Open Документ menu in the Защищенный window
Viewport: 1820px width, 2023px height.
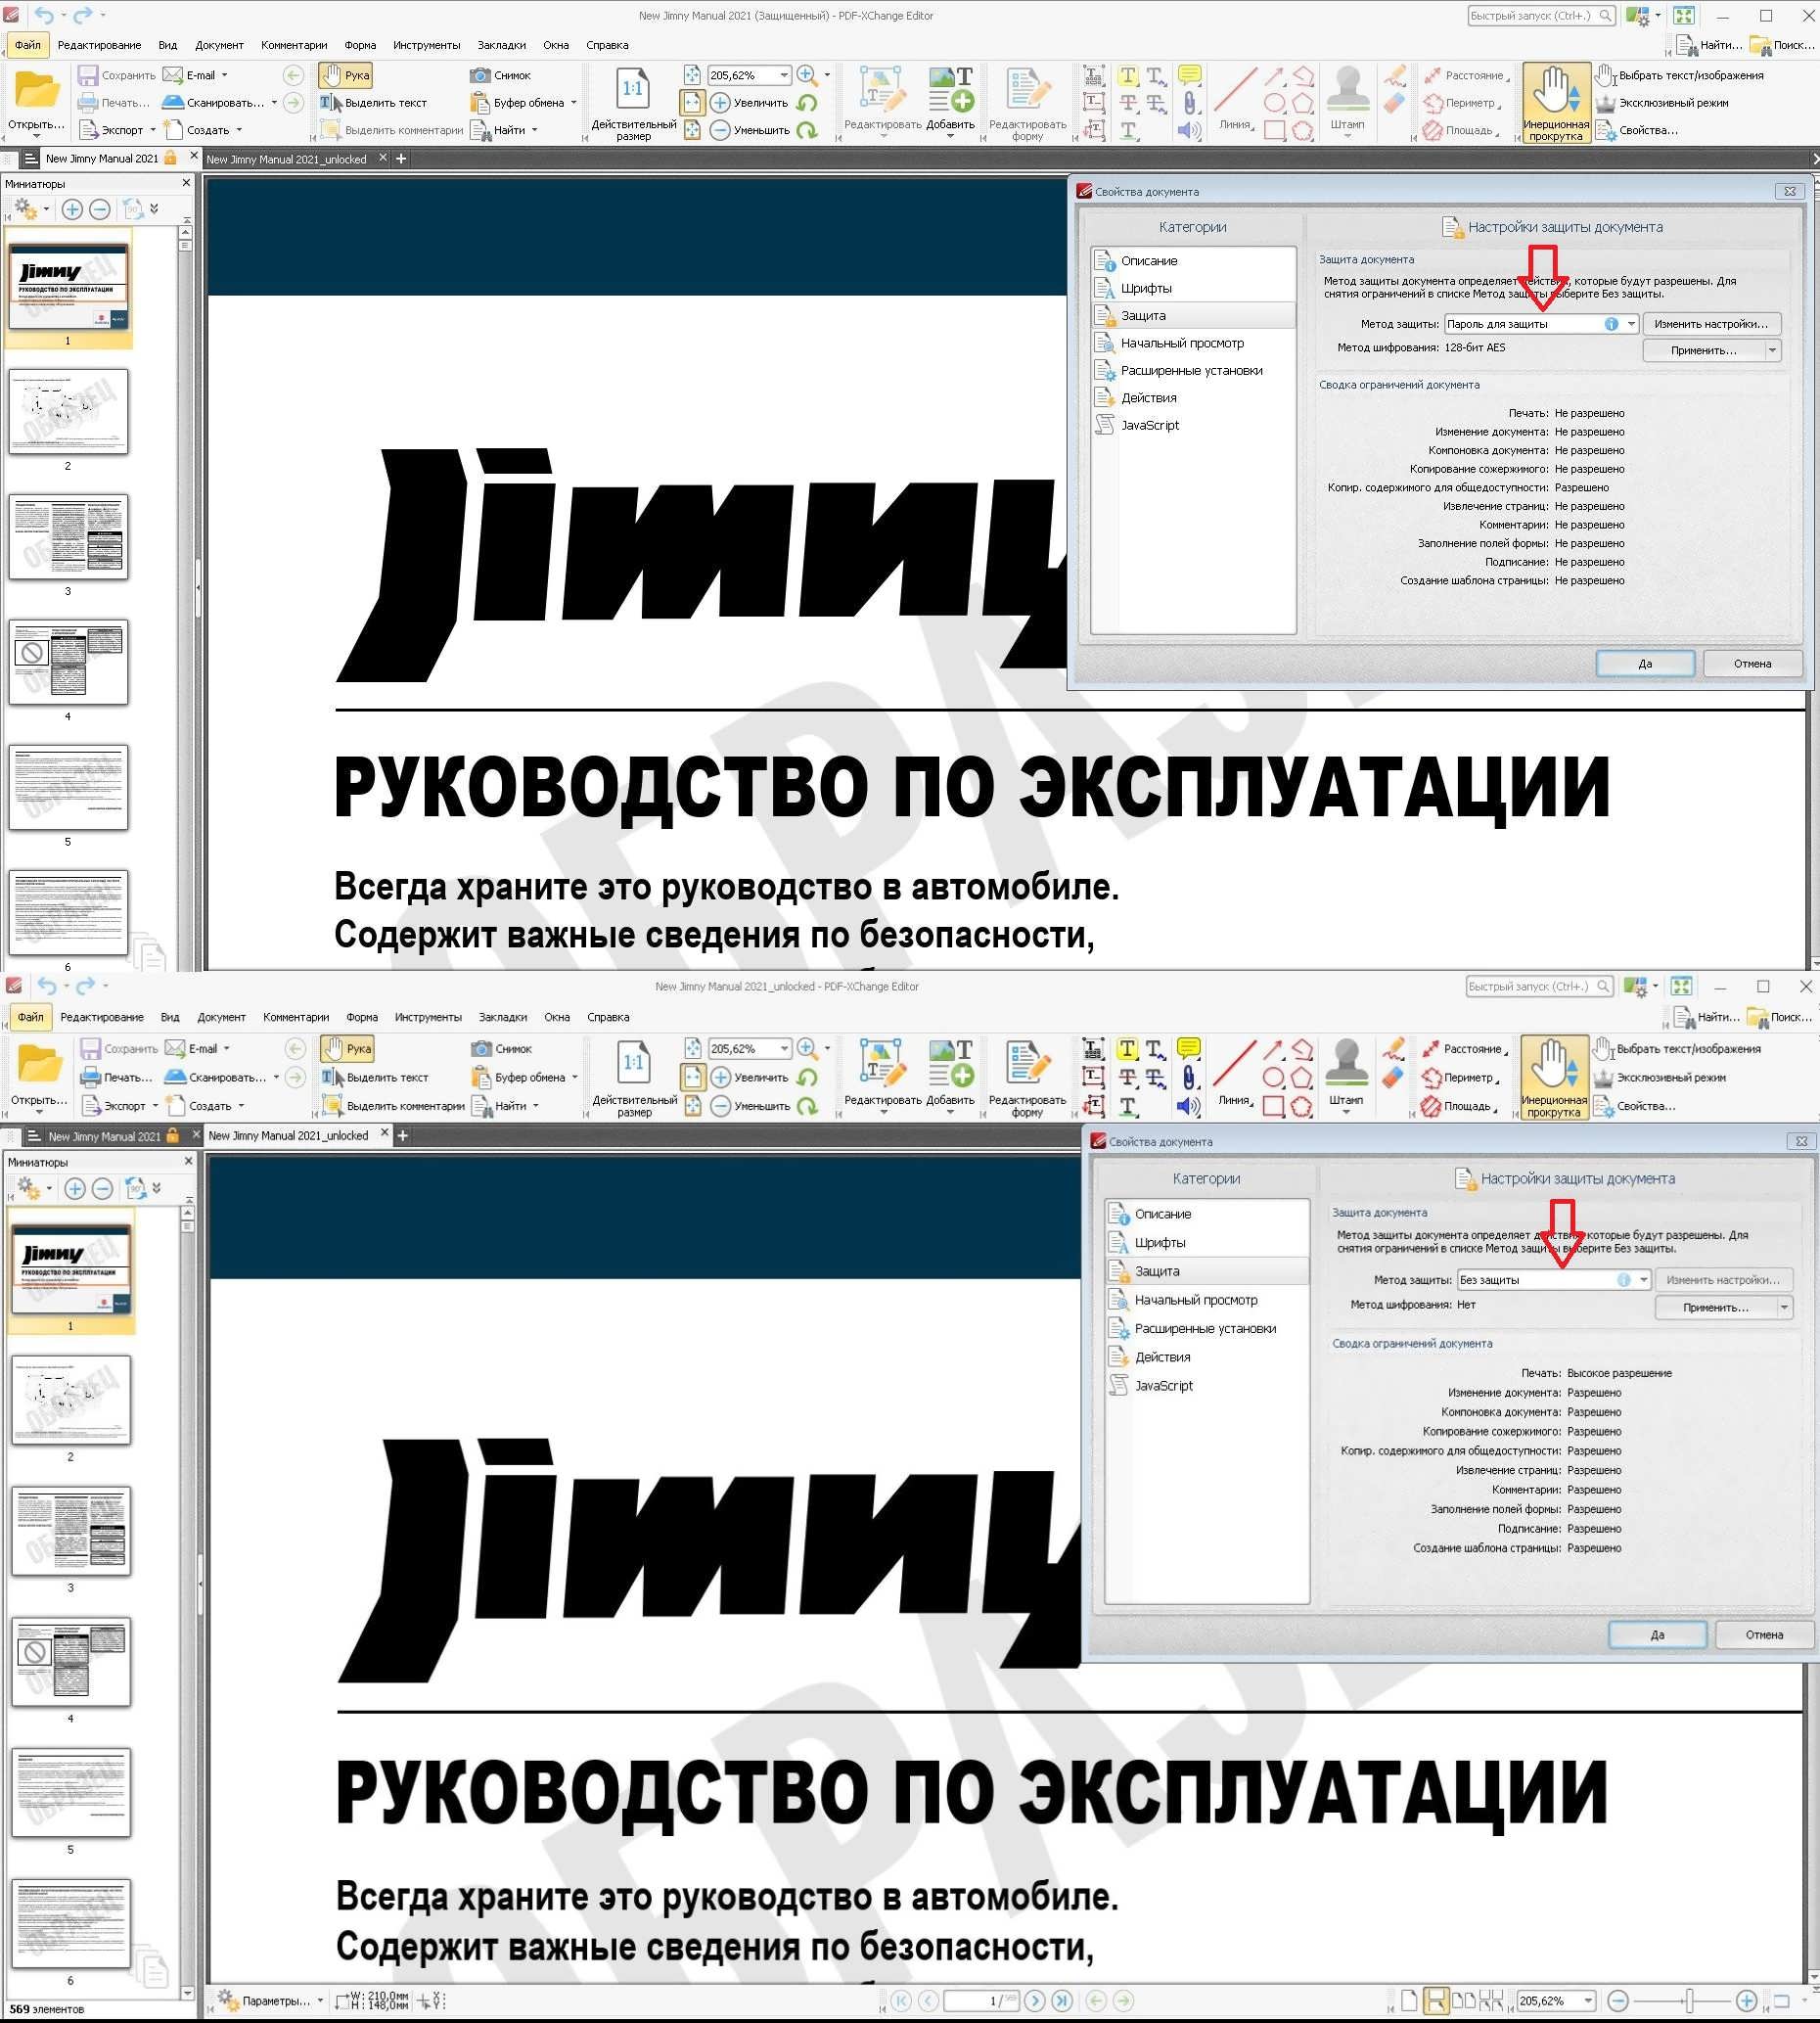click(x=219, y=45)
